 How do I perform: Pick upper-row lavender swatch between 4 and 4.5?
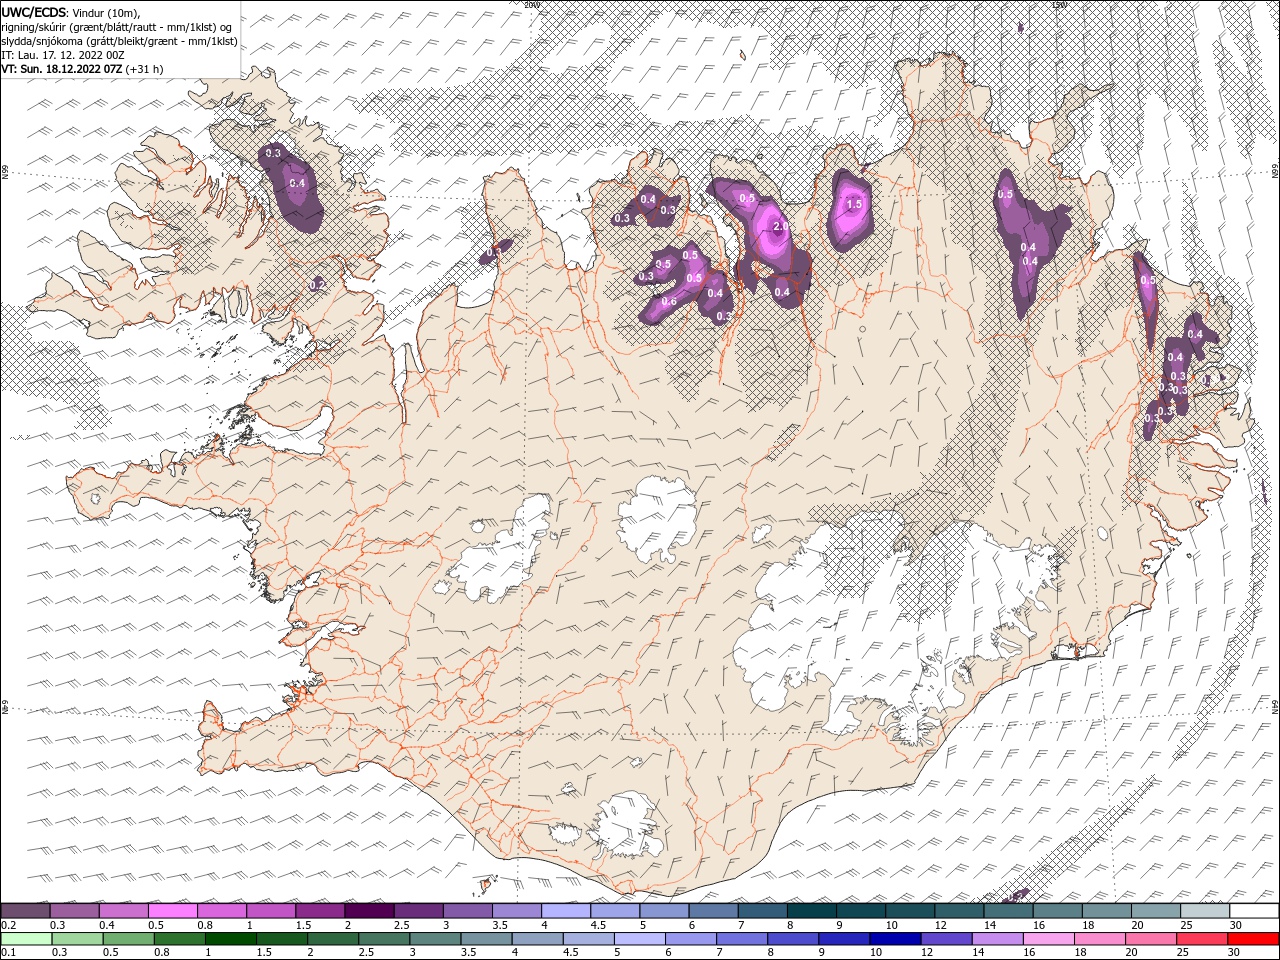[565, 911]
